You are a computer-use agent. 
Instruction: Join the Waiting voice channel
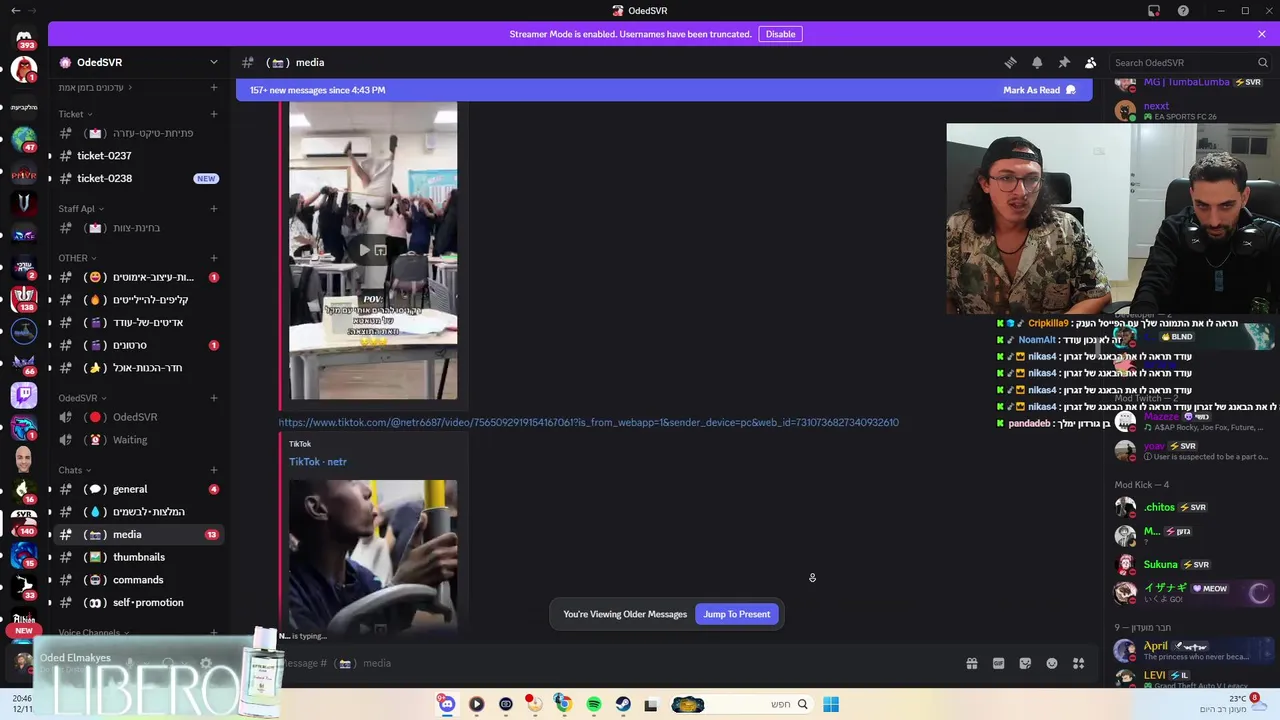[x=138, y=440]
